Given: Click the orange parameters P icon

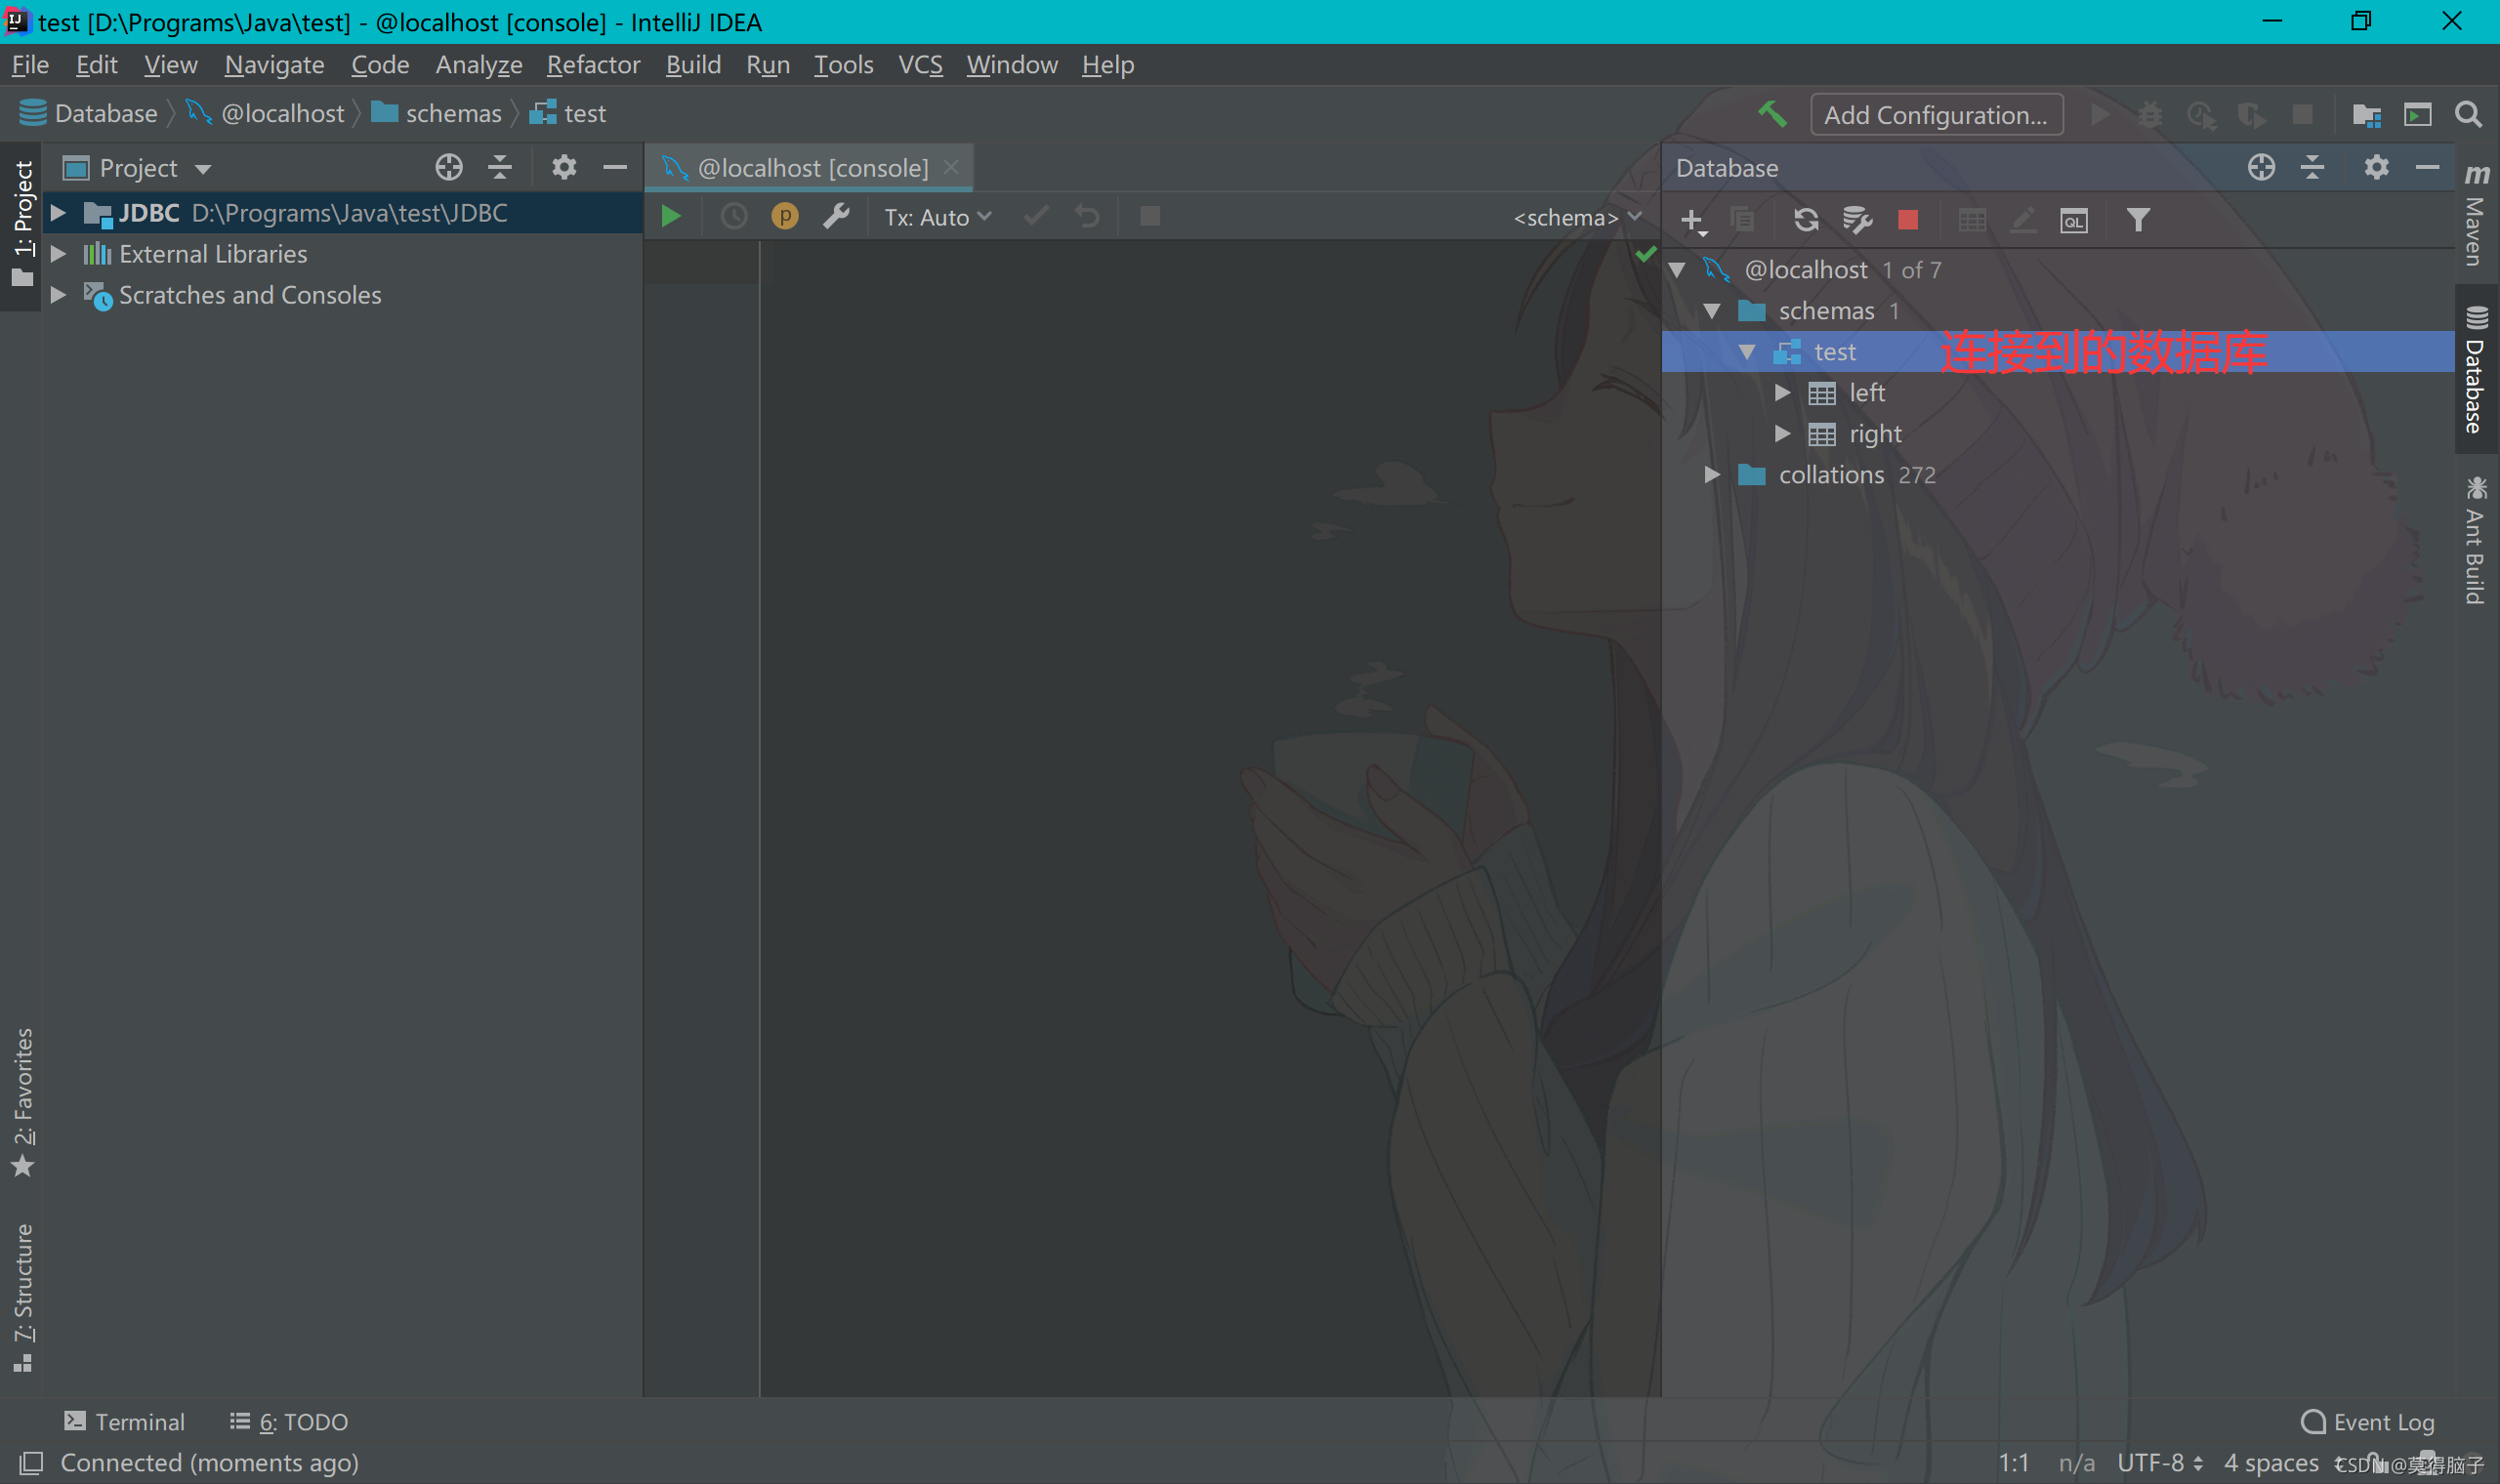Looking at the screenshot, I should (x=785, y=216).
